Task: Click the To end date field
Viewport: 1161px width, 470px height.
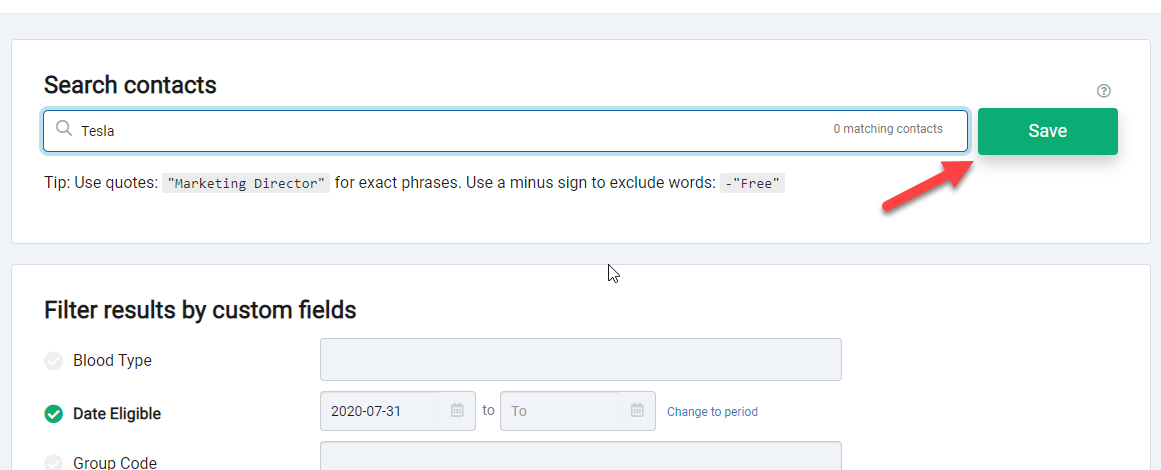Action: [x=578, y=411]
